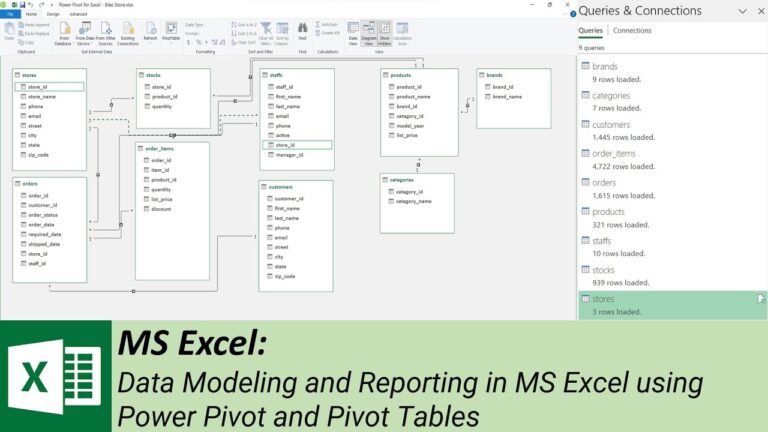Select the categories query
This screenshot has width=768, height=432.
(x=672, y=101)
